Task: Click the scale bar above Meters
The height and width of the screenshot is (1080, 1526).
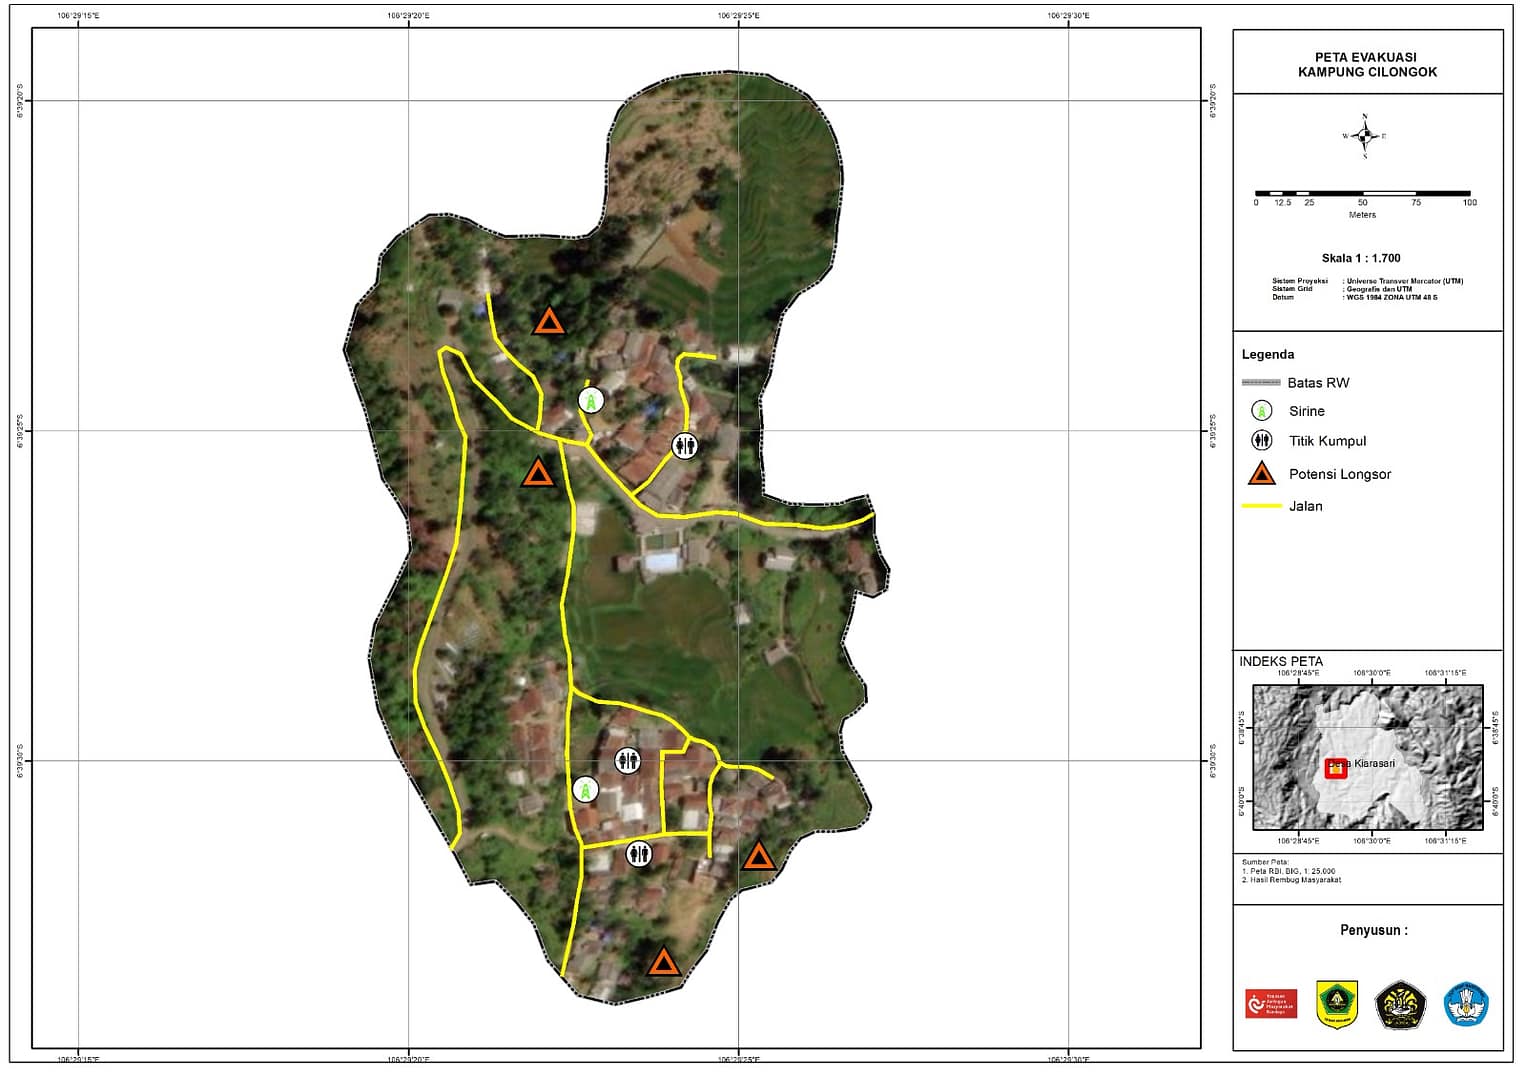Action: pyautogui.click(x=1362, y=193)
